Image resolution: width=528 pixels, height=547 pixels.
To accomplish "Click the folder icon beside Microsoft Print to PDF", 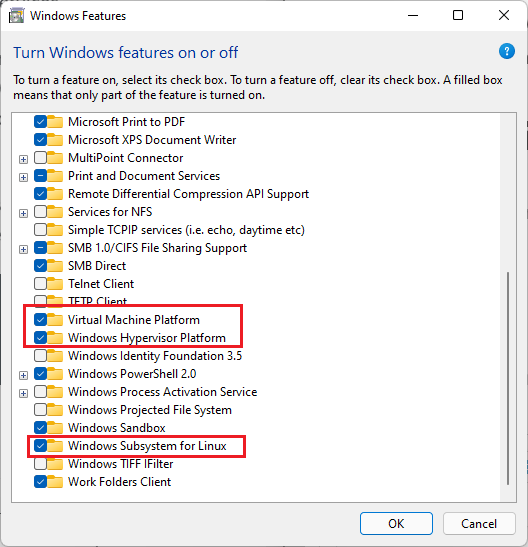I will click(55, 121).
